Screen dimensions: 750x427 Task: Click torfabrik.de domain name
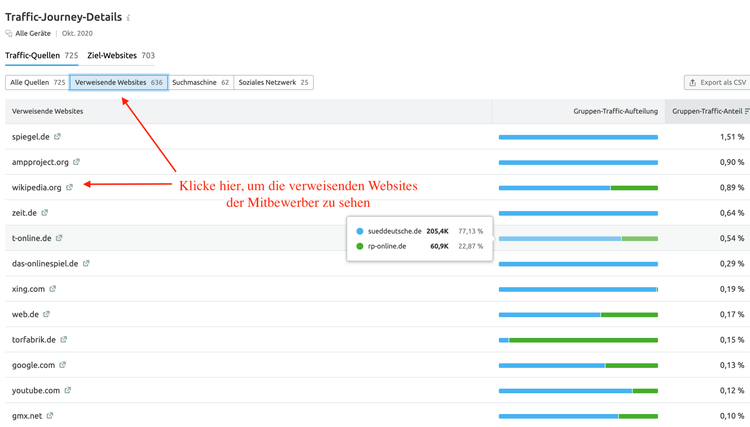(34, 339)
